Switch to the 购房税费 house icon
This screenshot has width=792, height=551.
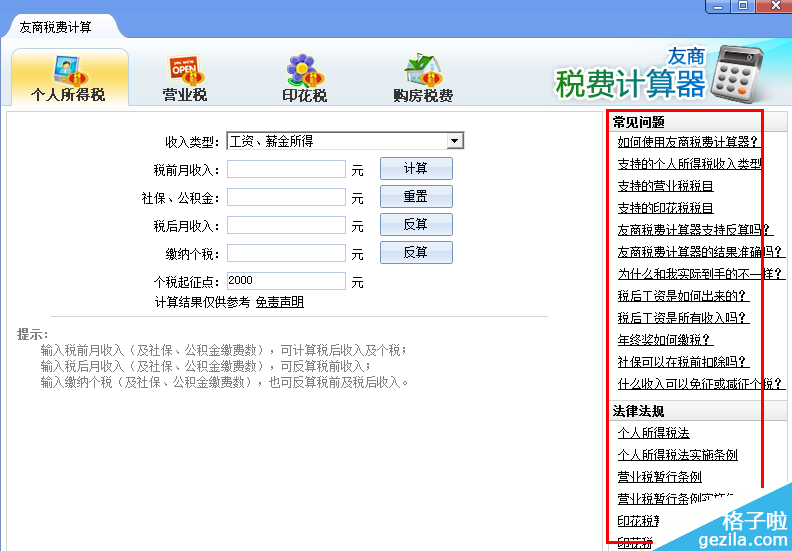pos(422,70)
